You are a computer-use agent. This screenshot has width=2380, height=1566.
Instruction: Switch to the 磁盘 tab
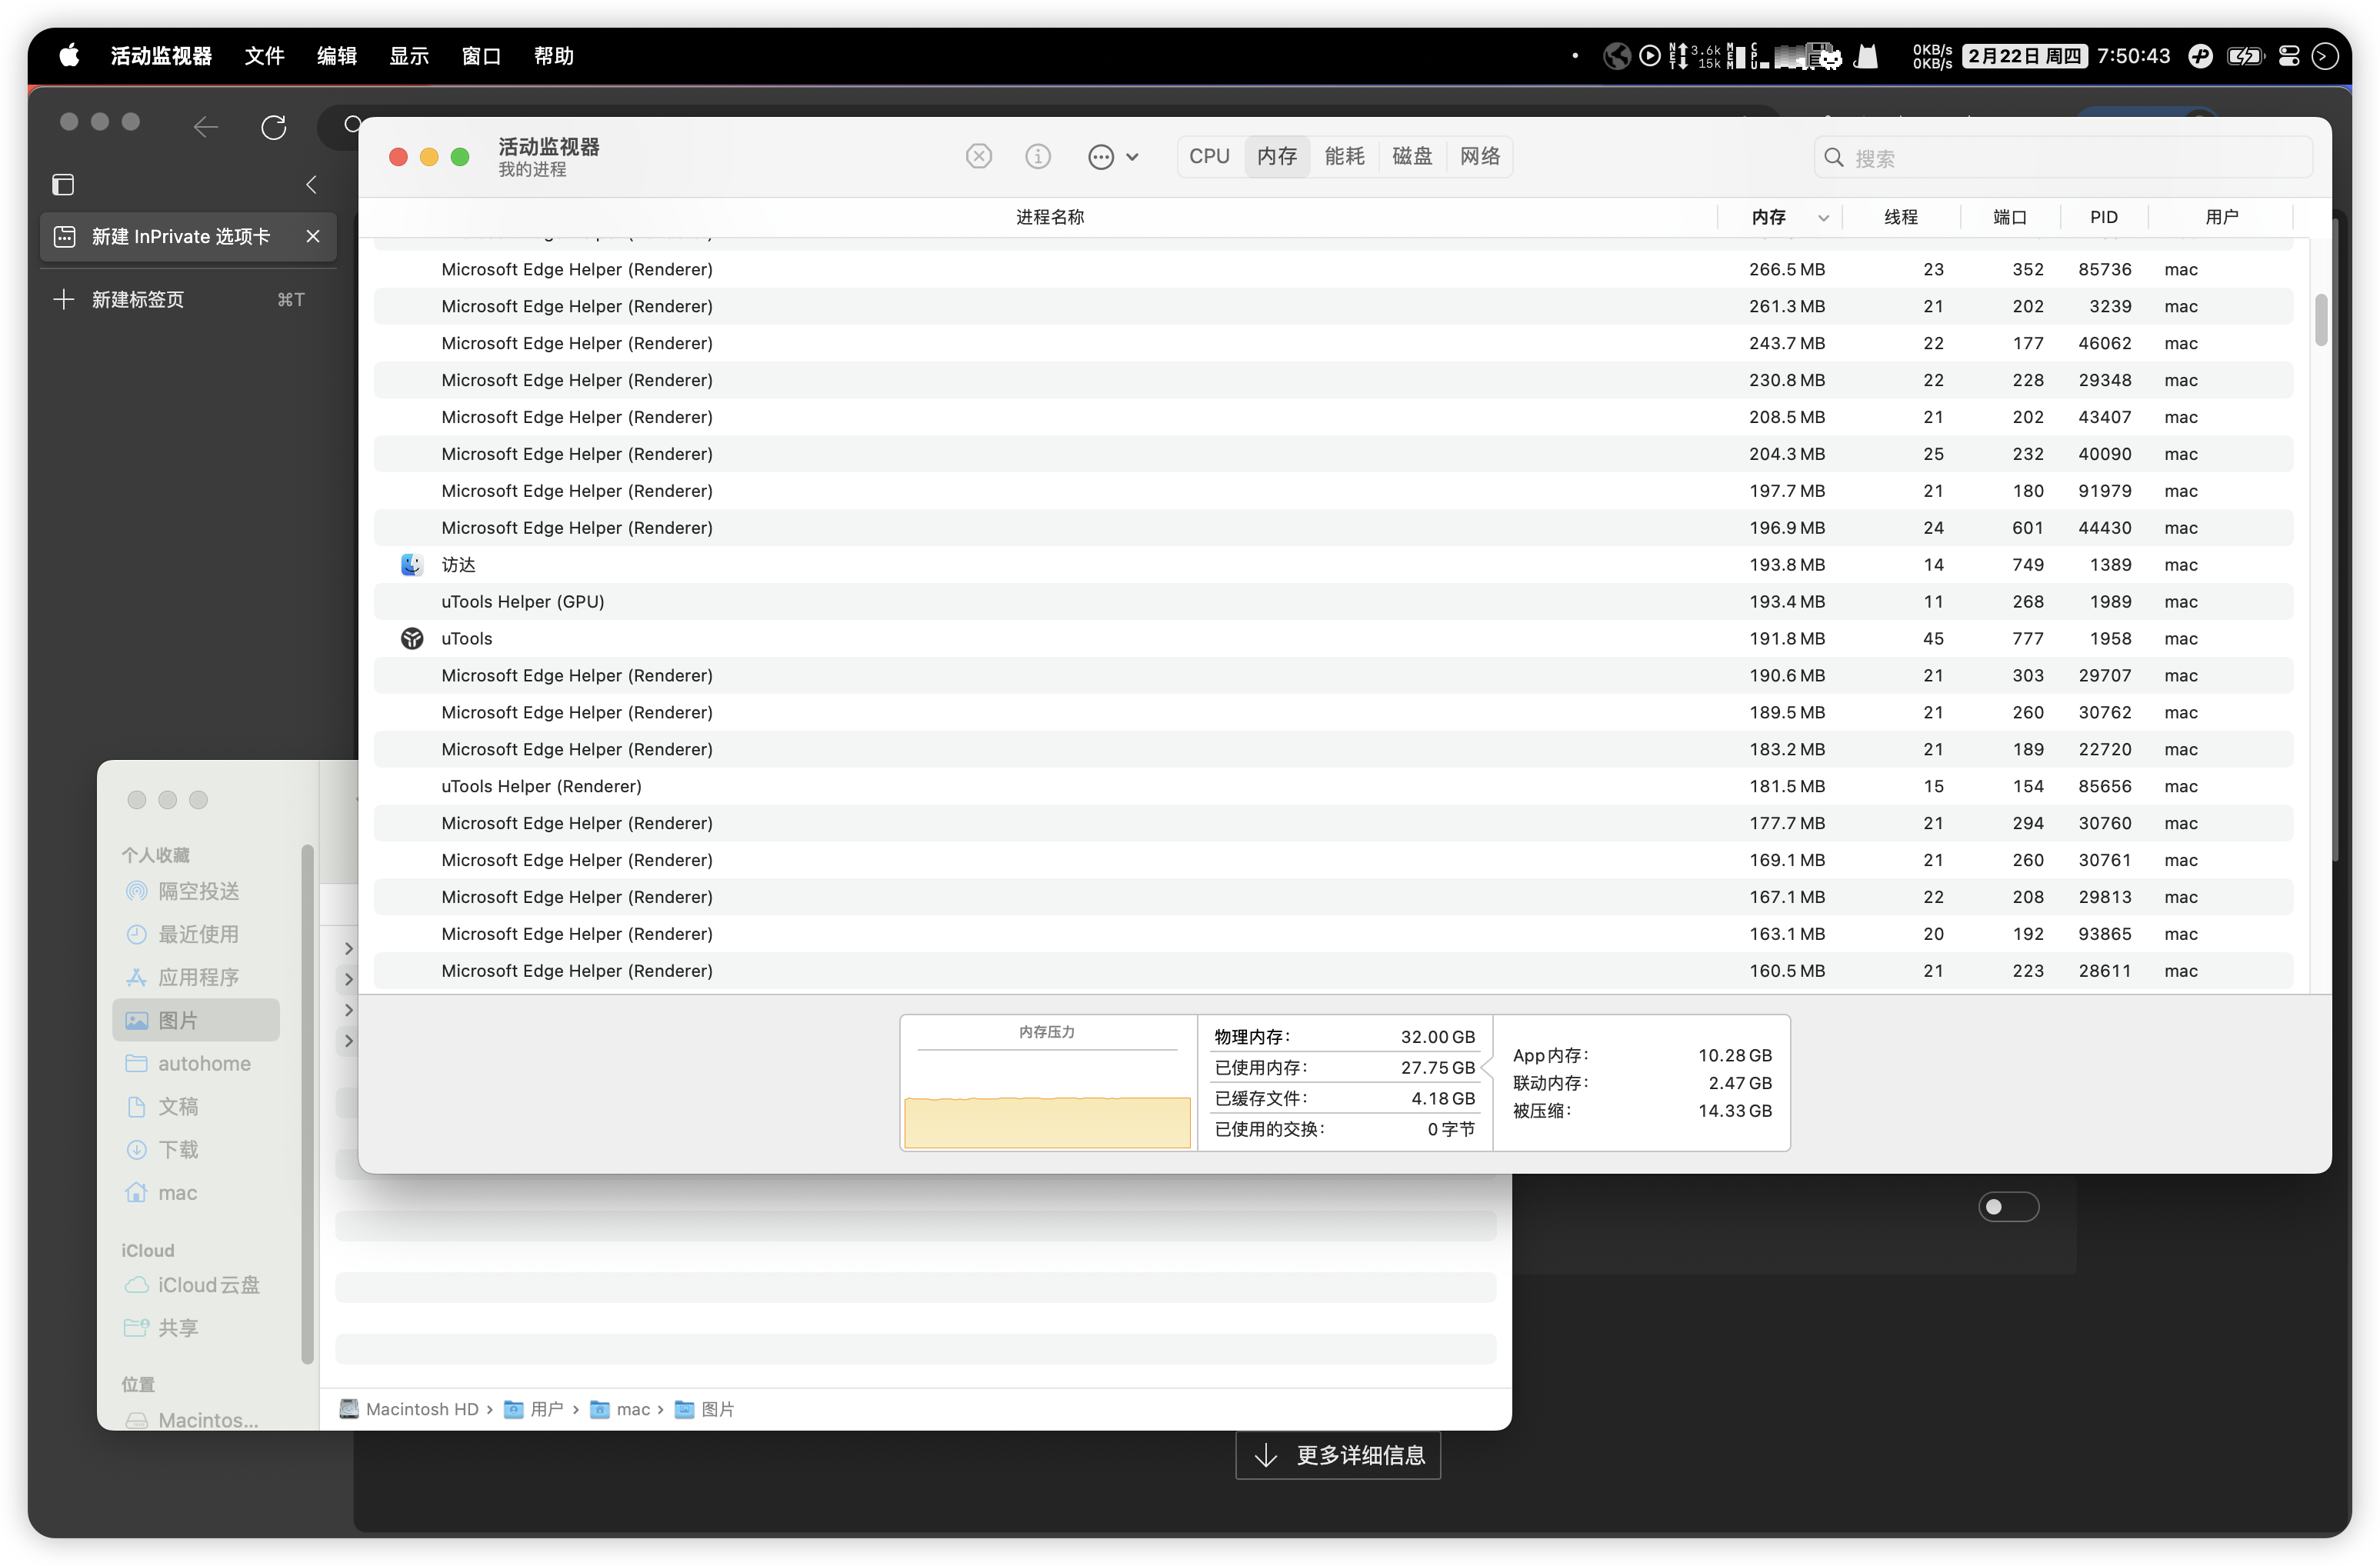tap(1411, 156)
